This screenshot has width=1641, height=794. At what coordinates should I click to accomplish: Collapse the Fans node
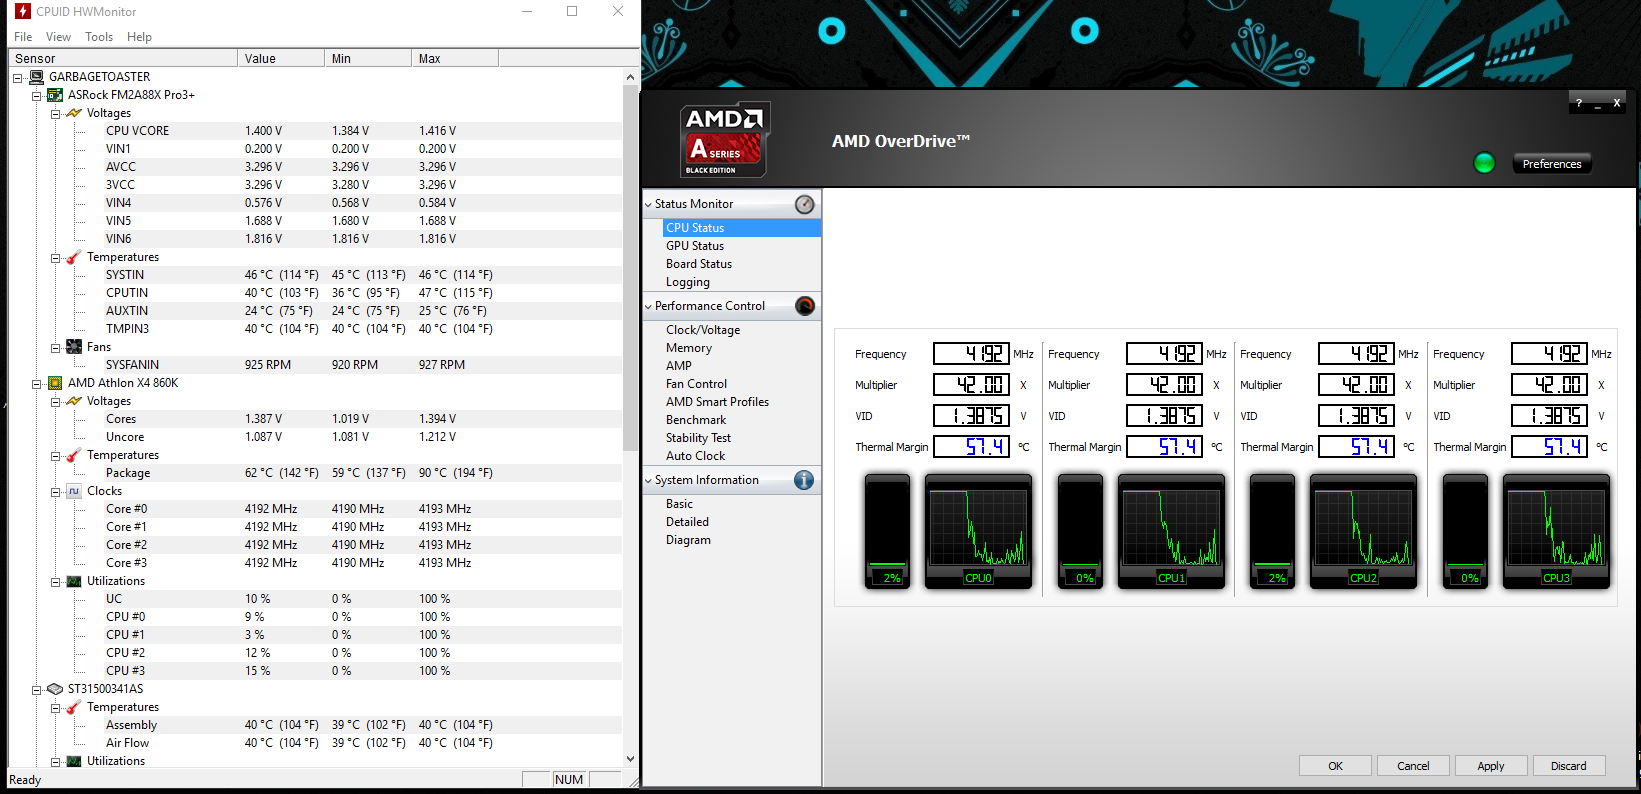click(56, 347)
